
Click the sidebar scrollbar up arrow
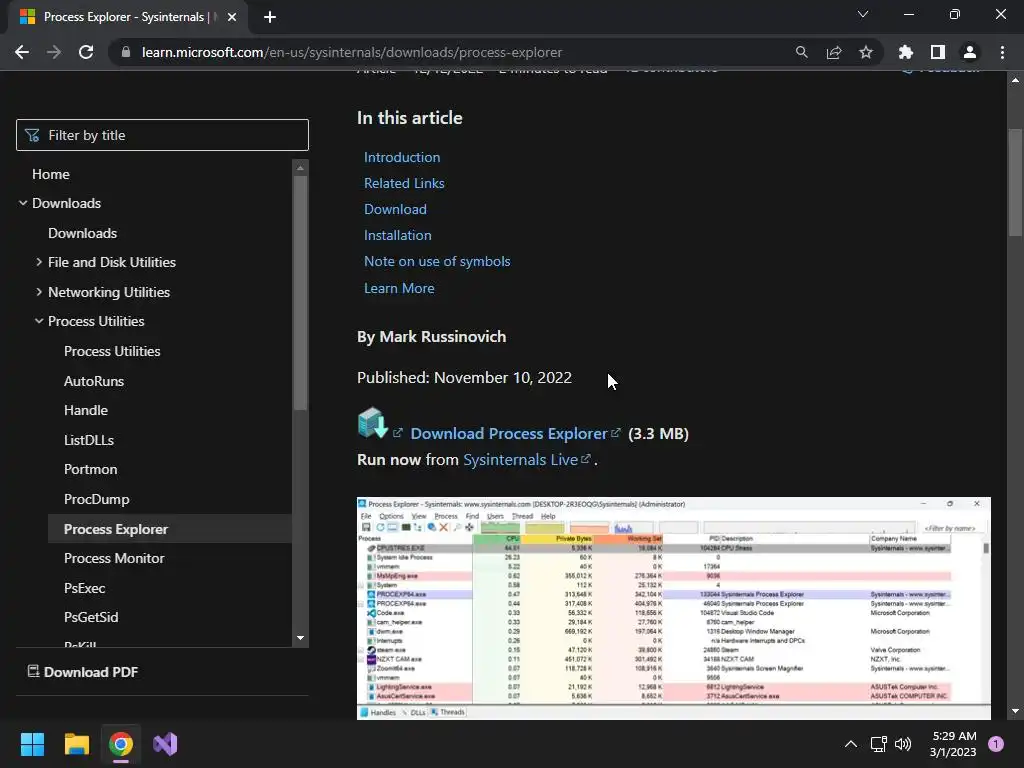[x=300, y=168]
